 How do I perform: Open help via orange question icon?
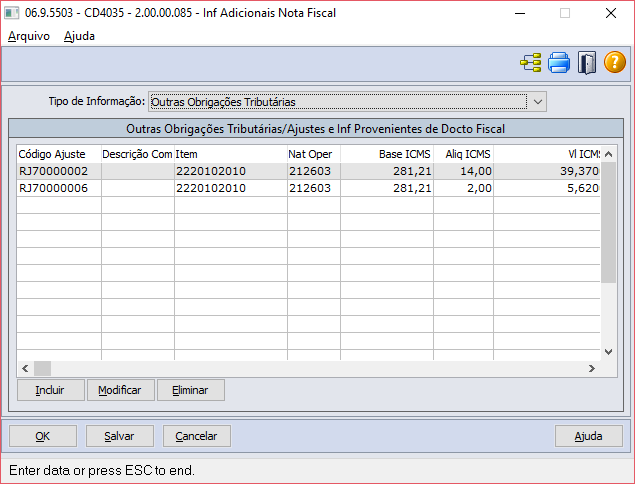click(x=615, y=63)
